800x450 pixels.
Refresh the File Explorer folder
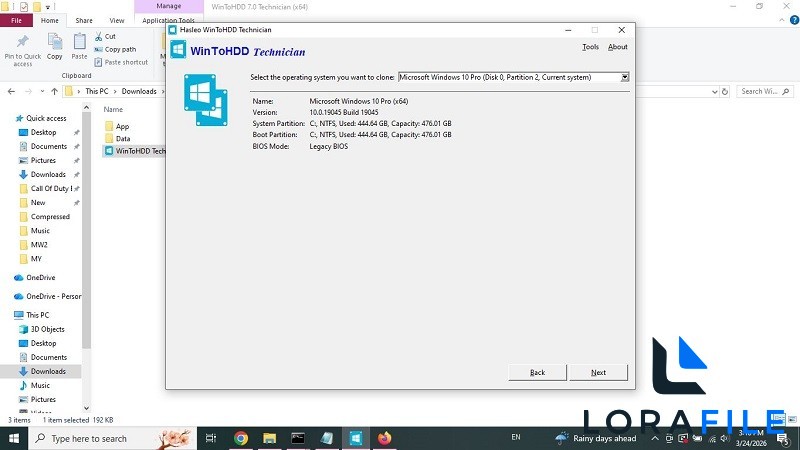(x=724, y=92)
